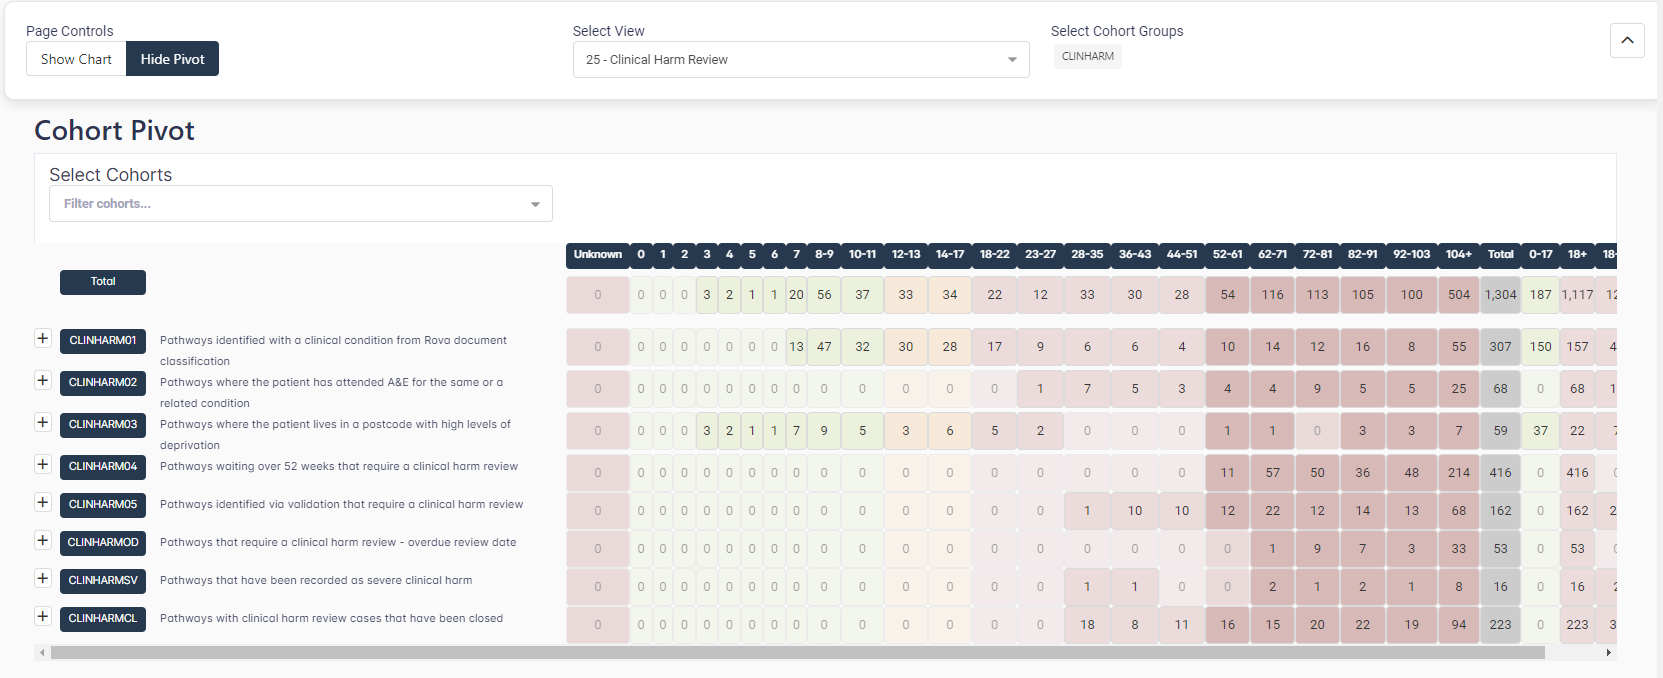Open the Filter cohorts dropdown arrow
Screen dimensions: 1663x678
click(535, 204)
